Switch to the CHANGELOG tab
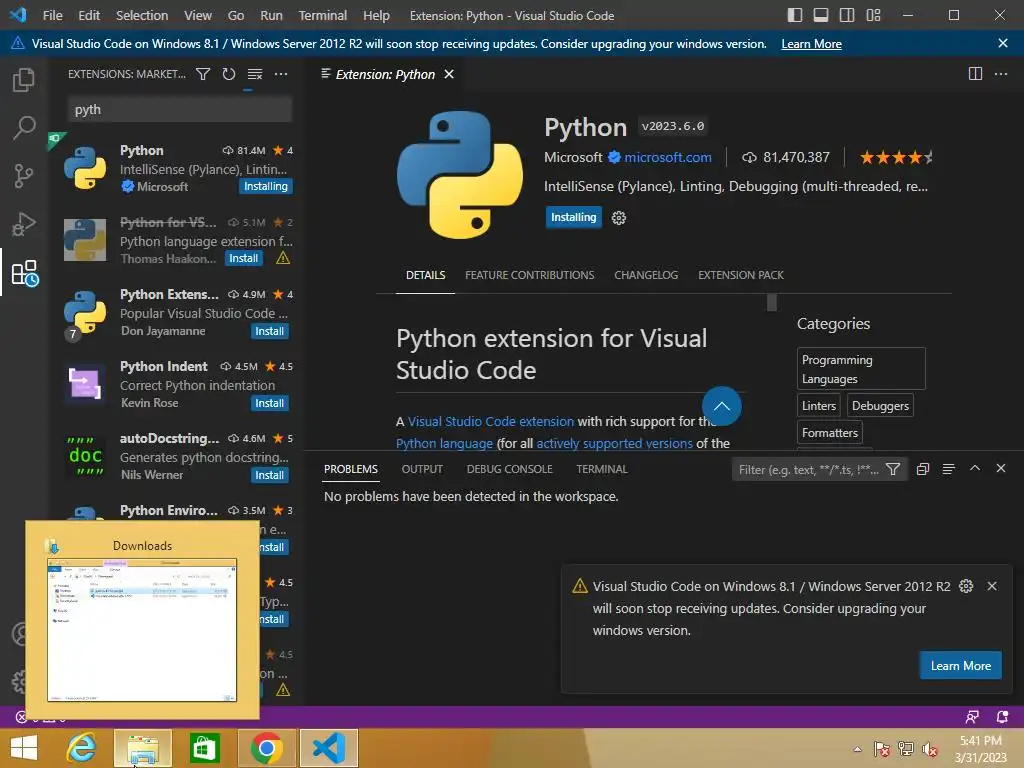The height and width of the screenshot is (768, 1024). 646,275
